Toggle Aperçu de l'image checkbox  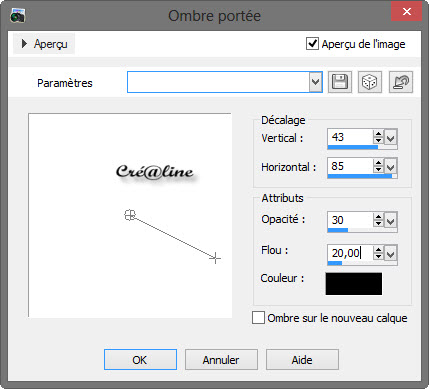click(312, 44)
